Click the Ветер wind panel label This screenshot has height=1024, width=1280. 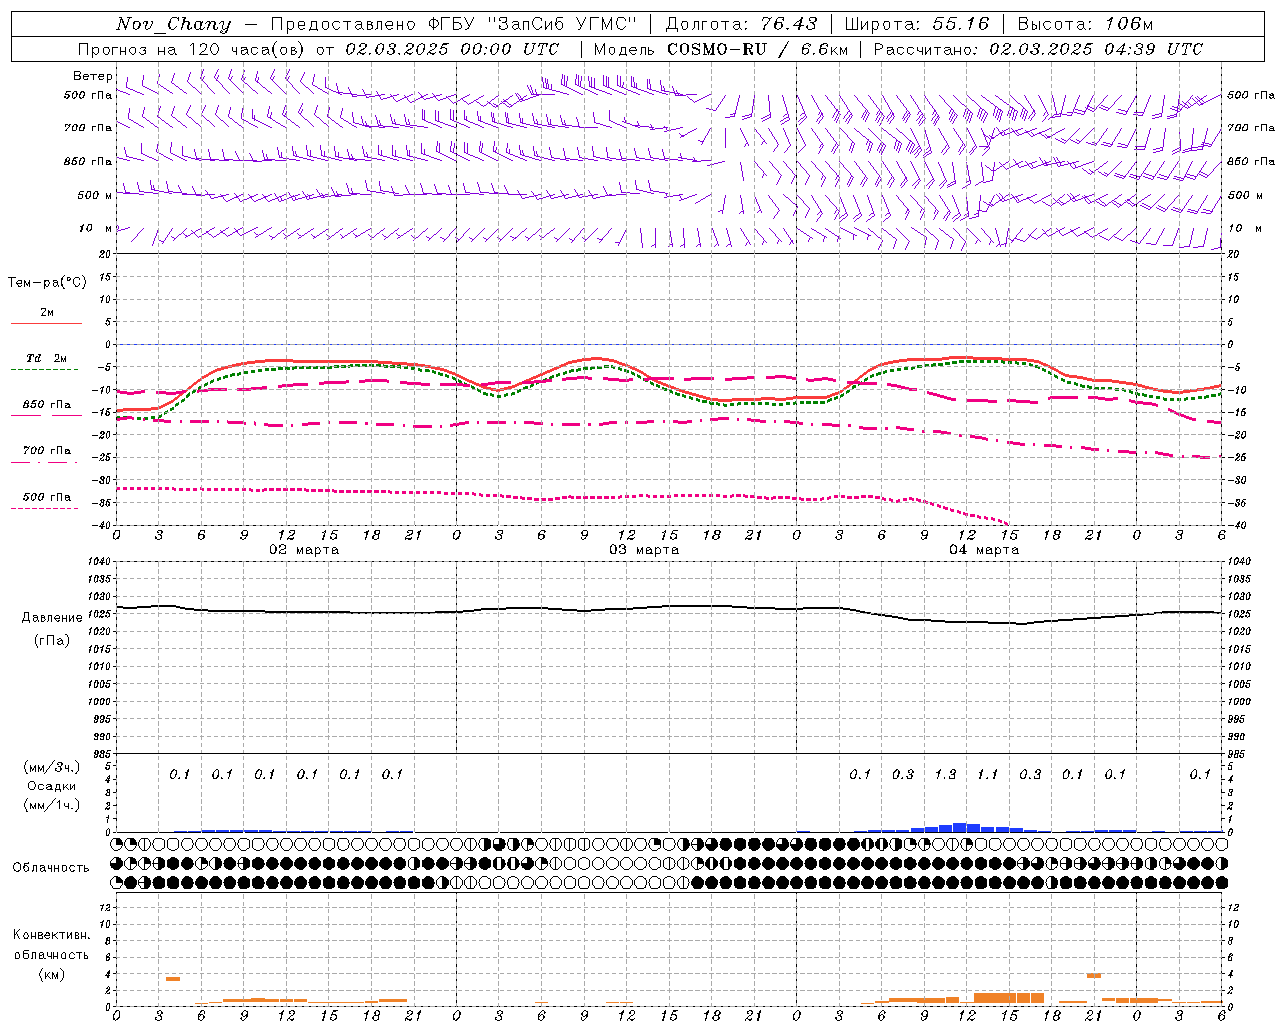[x=93, y=76]
